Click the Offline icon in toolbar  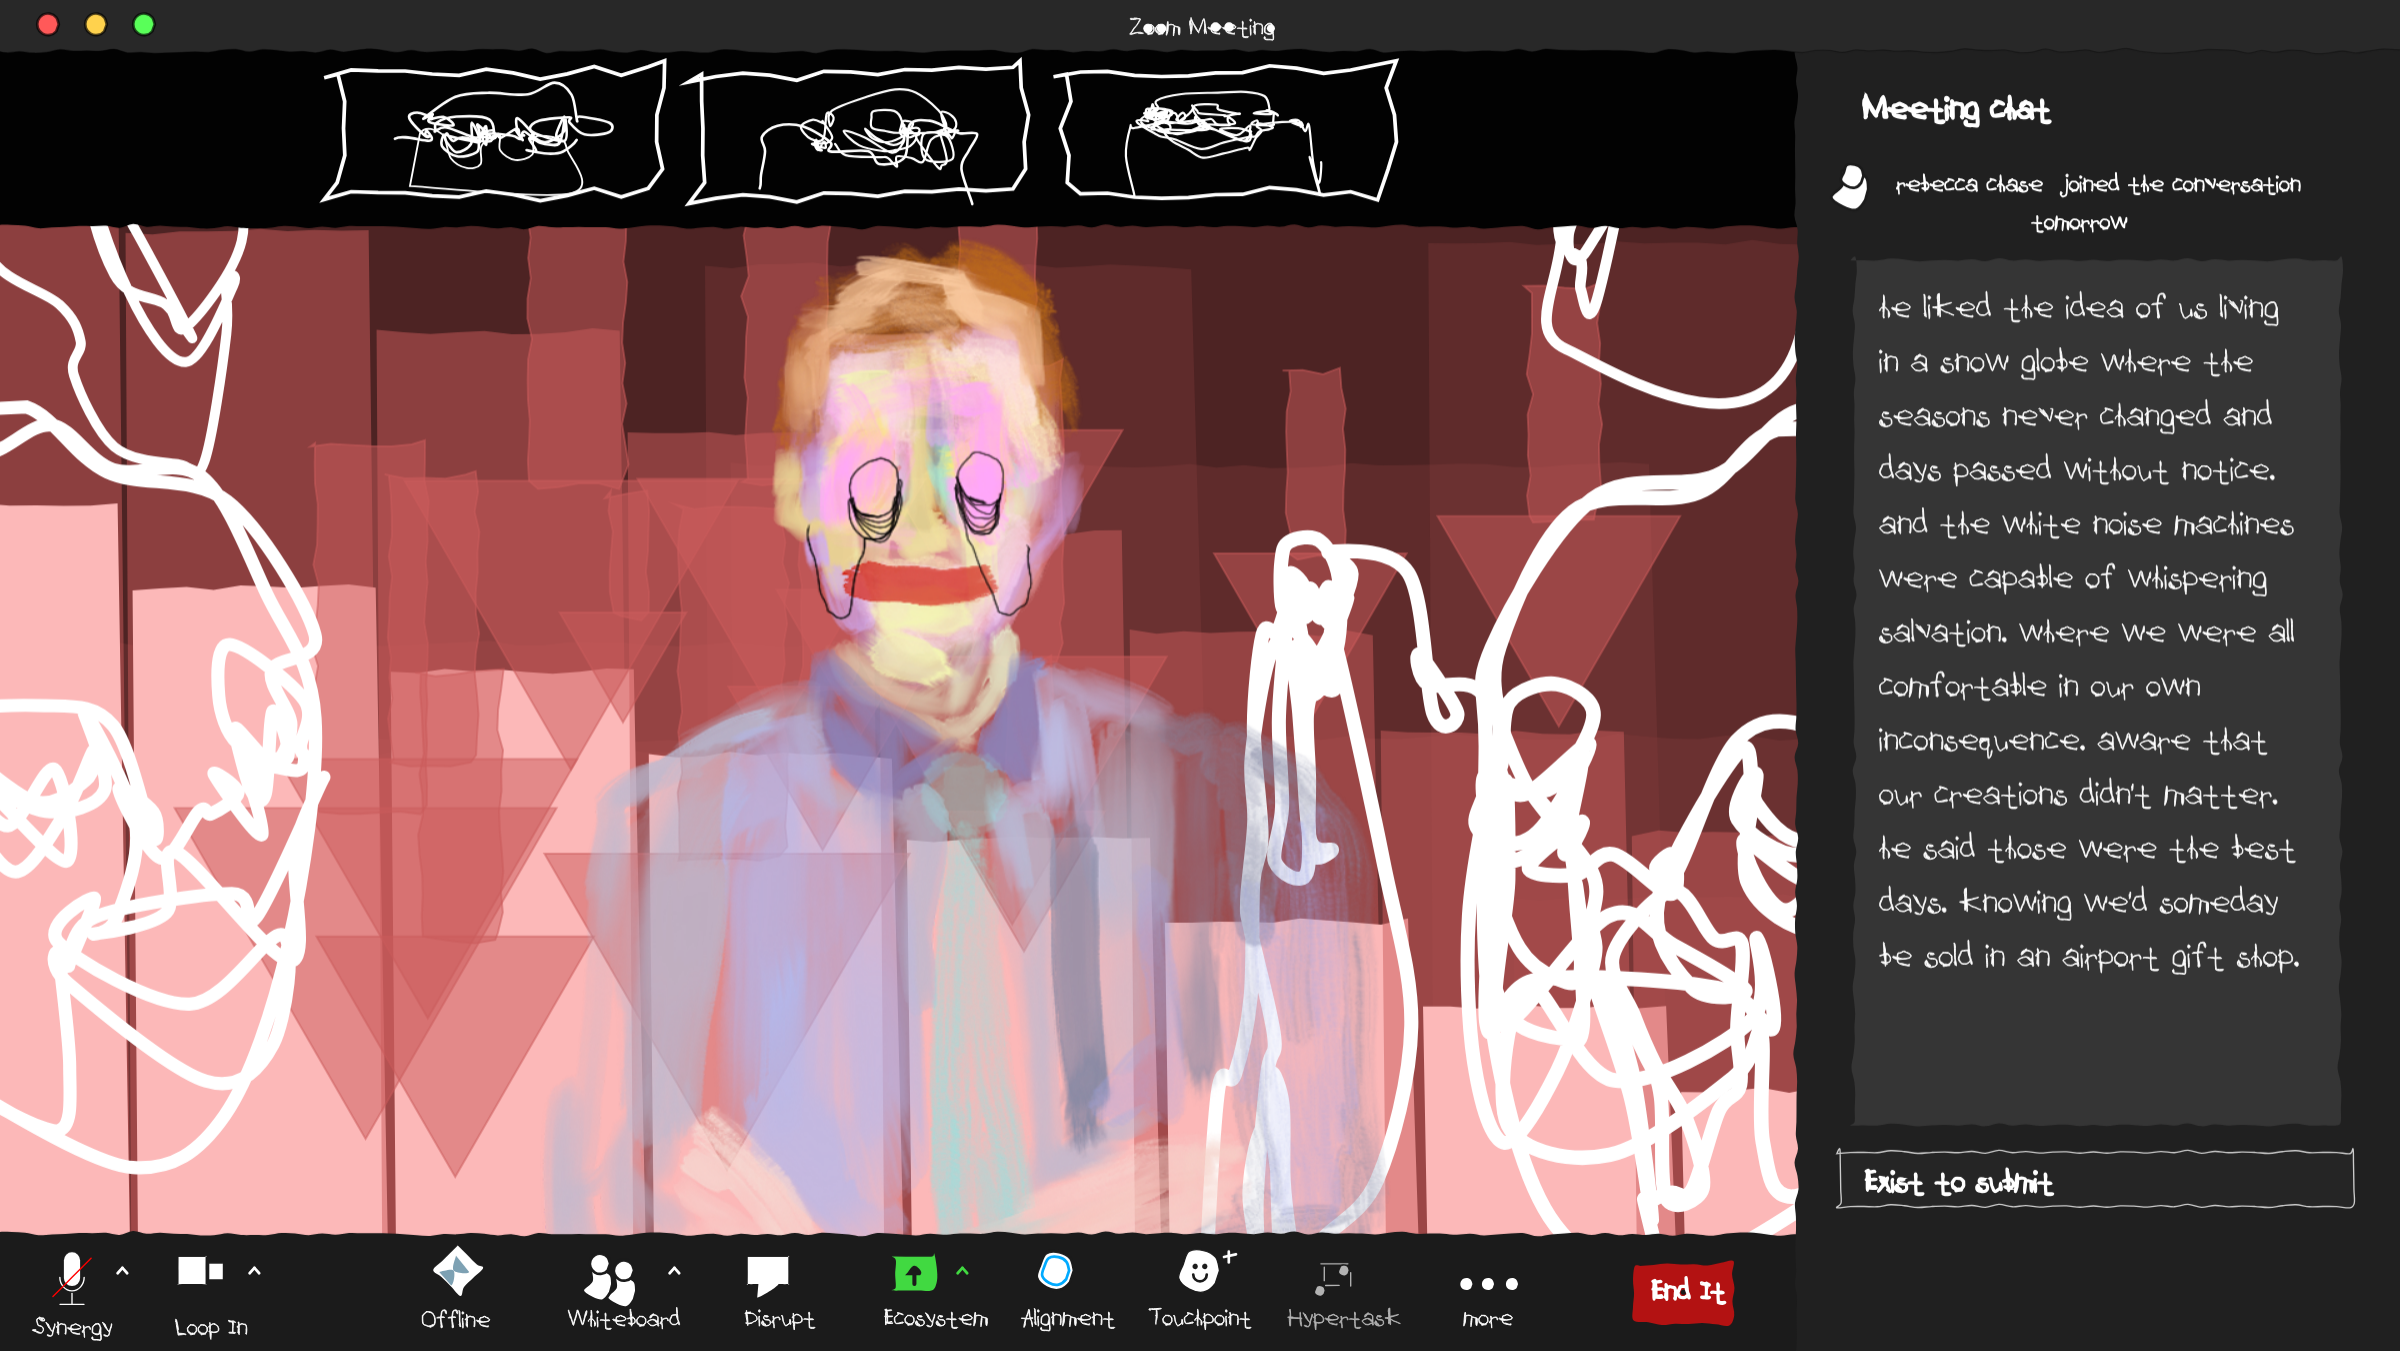[x=457, y=1272]
